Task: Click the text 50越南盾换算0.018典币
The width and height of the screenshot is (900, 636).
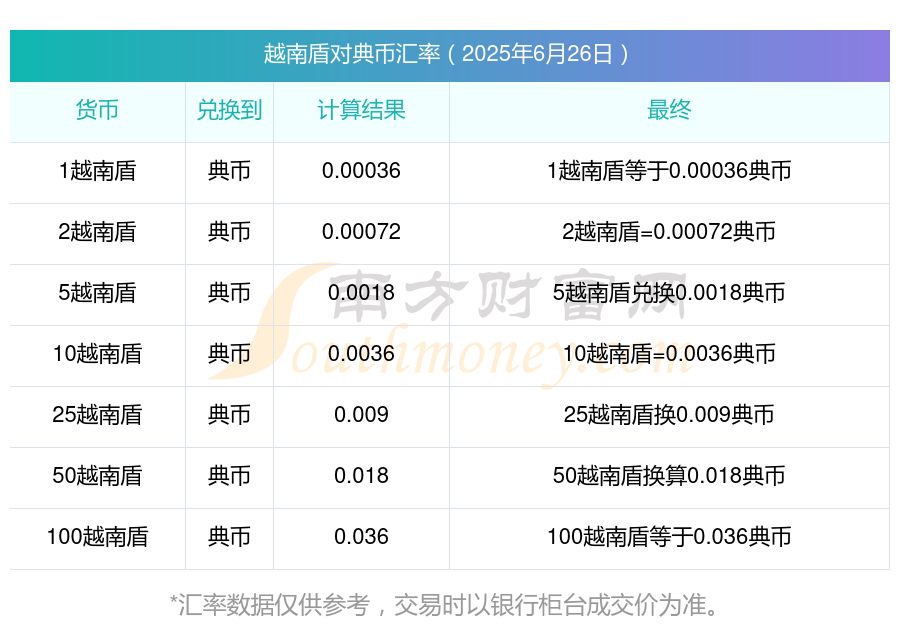Action: click(669, 476)
